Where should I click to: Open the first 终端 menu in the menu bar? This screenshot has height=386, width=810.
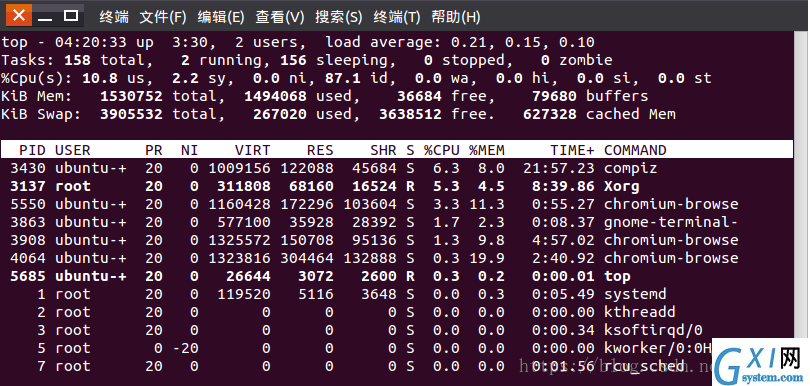[x=114, y=17]
